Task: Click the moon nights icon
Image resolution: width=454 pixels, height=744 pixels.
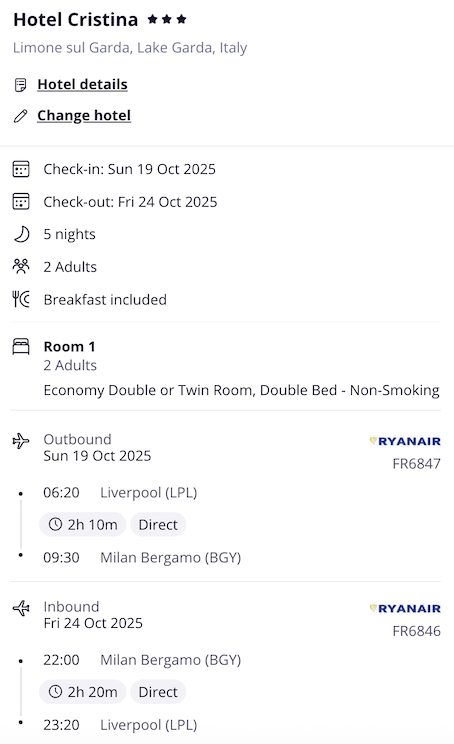Action: [21, 234]
